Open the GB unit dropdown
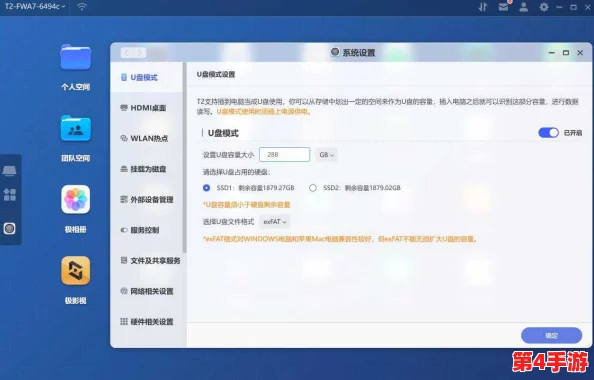Viewport: 594px width, 380px height. coord(326,155)
